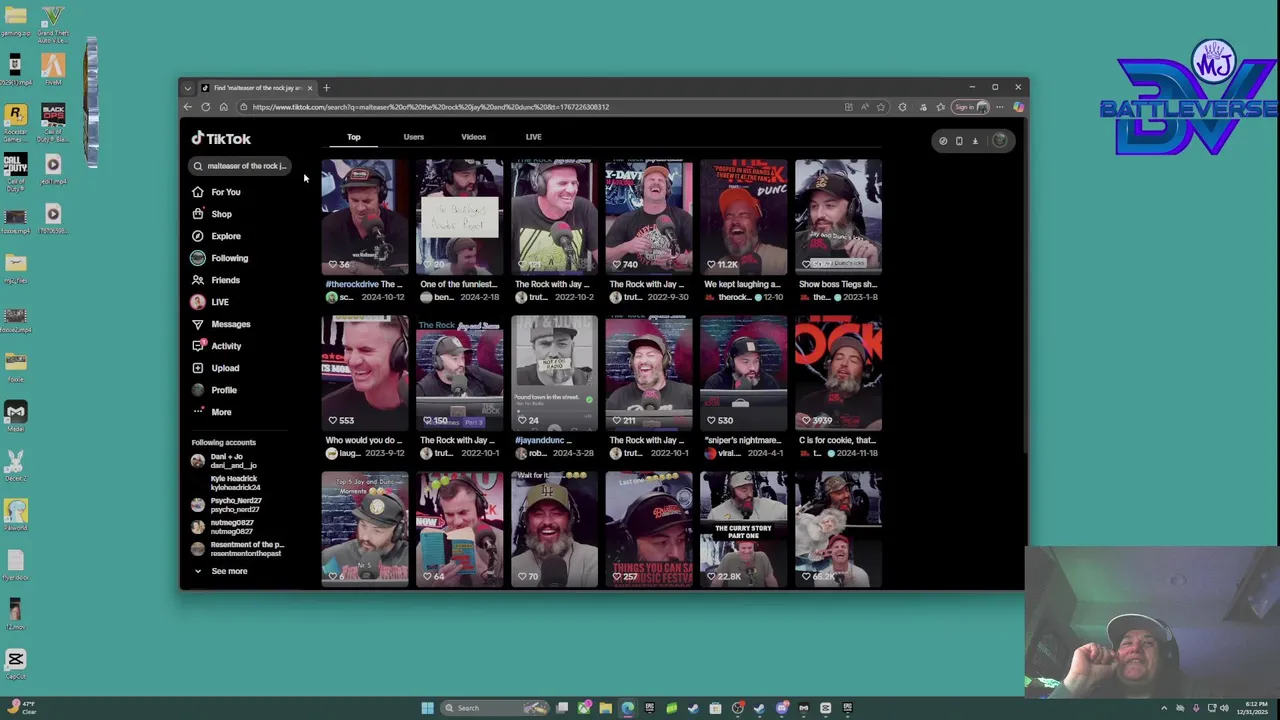Go to the Explore page
Viewport: 1280px width, 720px height.
[225, 236]
